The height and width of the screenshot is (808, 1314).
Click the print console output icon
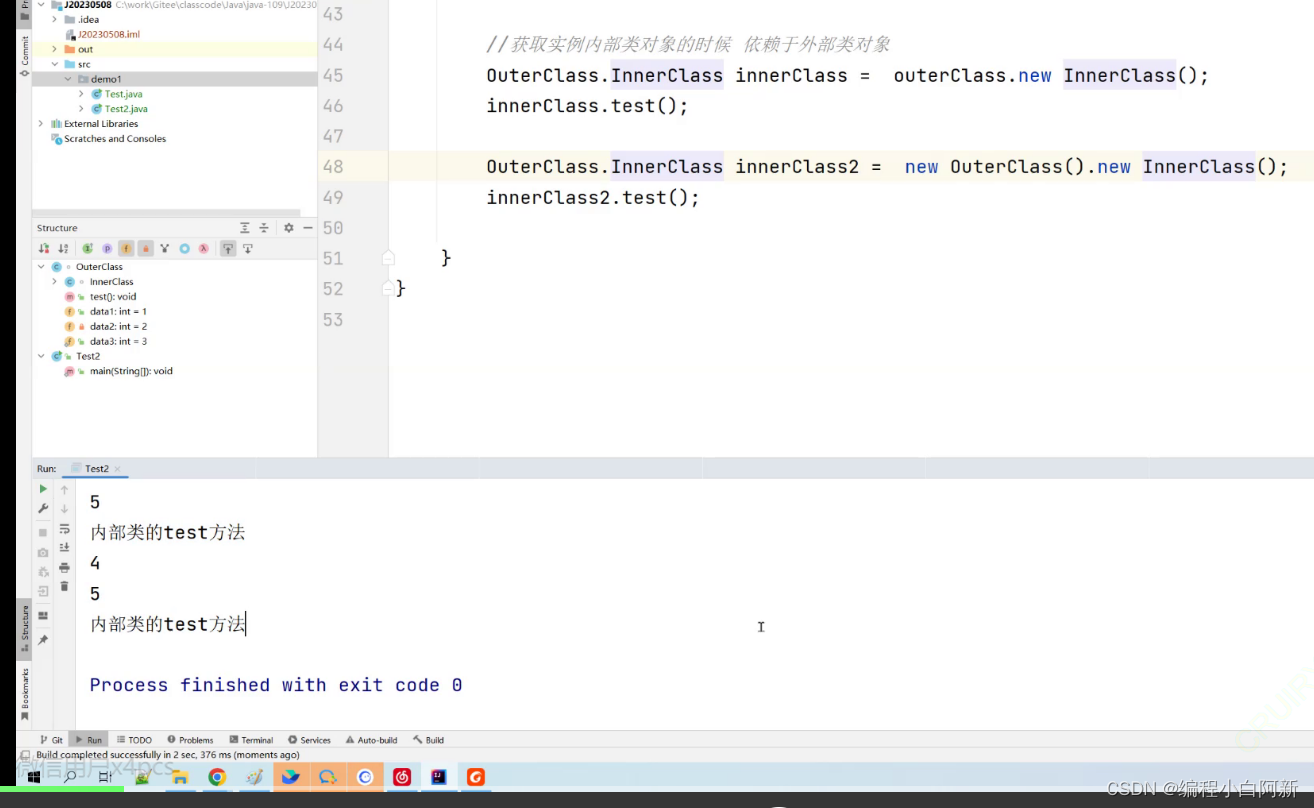pos(64,567)
